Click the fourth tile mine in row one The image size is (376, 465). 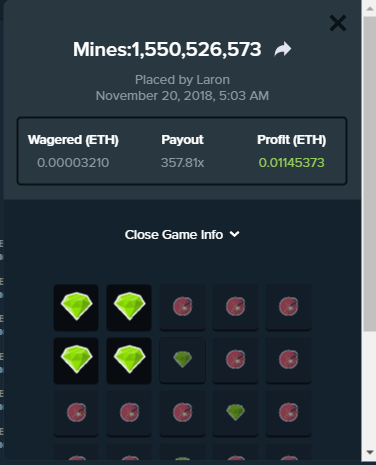point(235,307)
